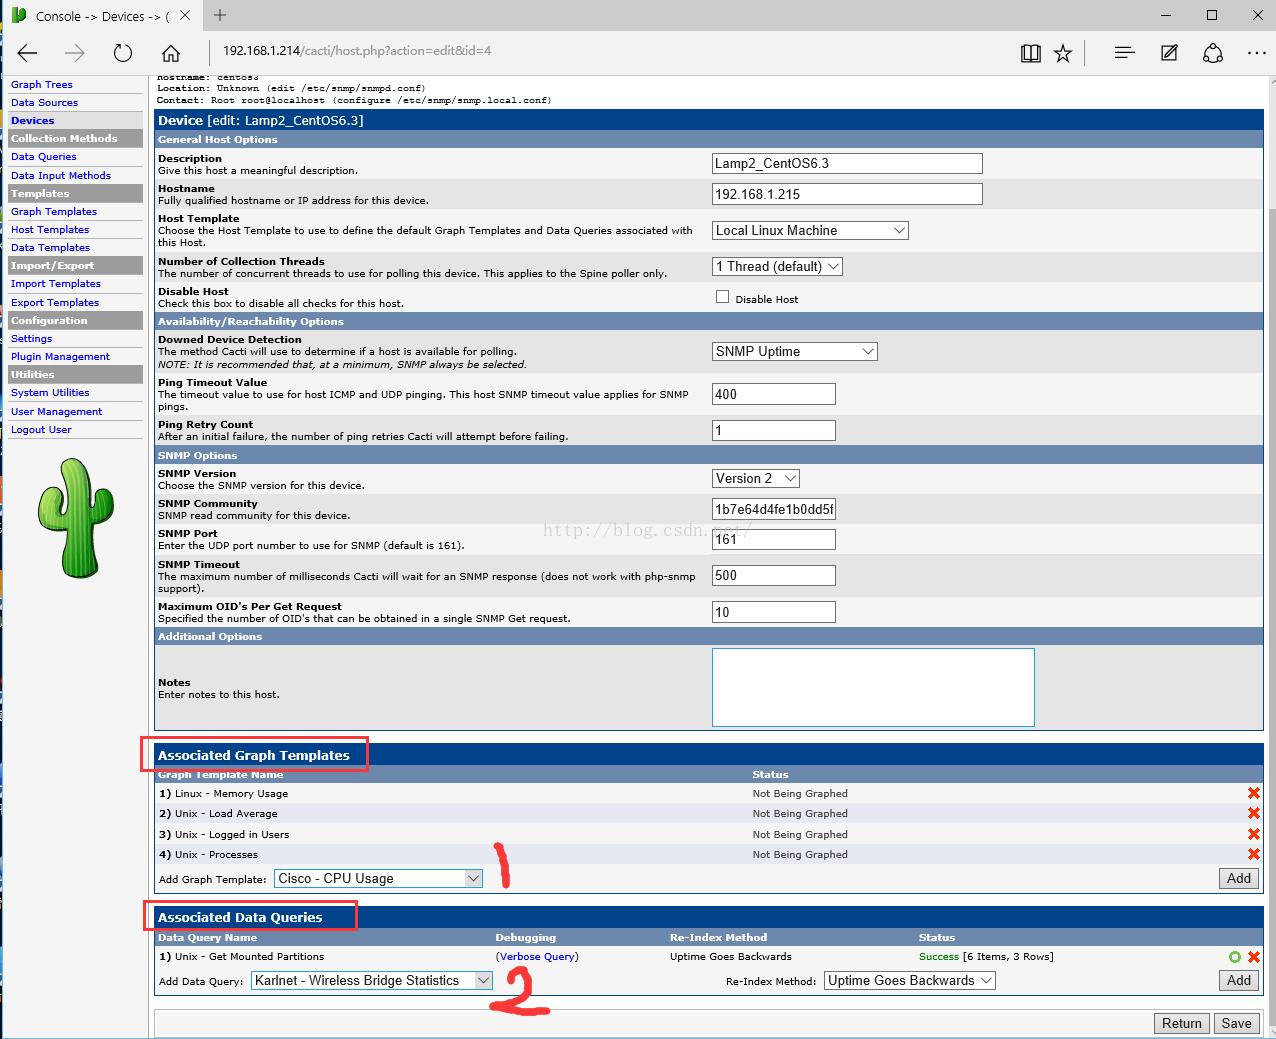Remove Unix - Logged in Users template
1276x1039 pixels.
tap(1253, 834)
